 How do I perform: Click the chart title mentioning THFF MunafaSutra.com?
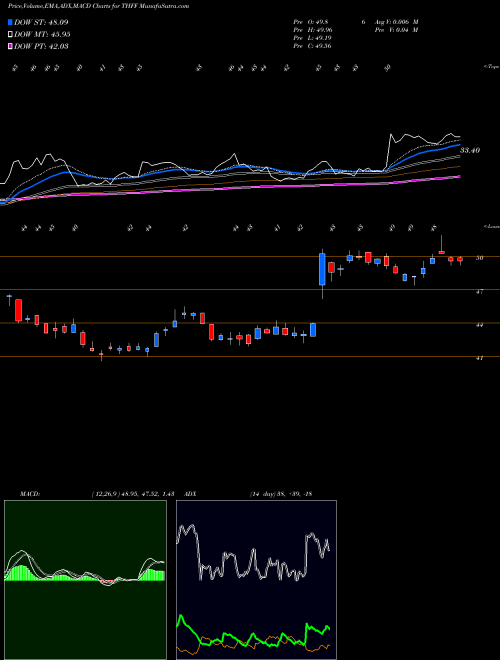[x=98, y=6]
